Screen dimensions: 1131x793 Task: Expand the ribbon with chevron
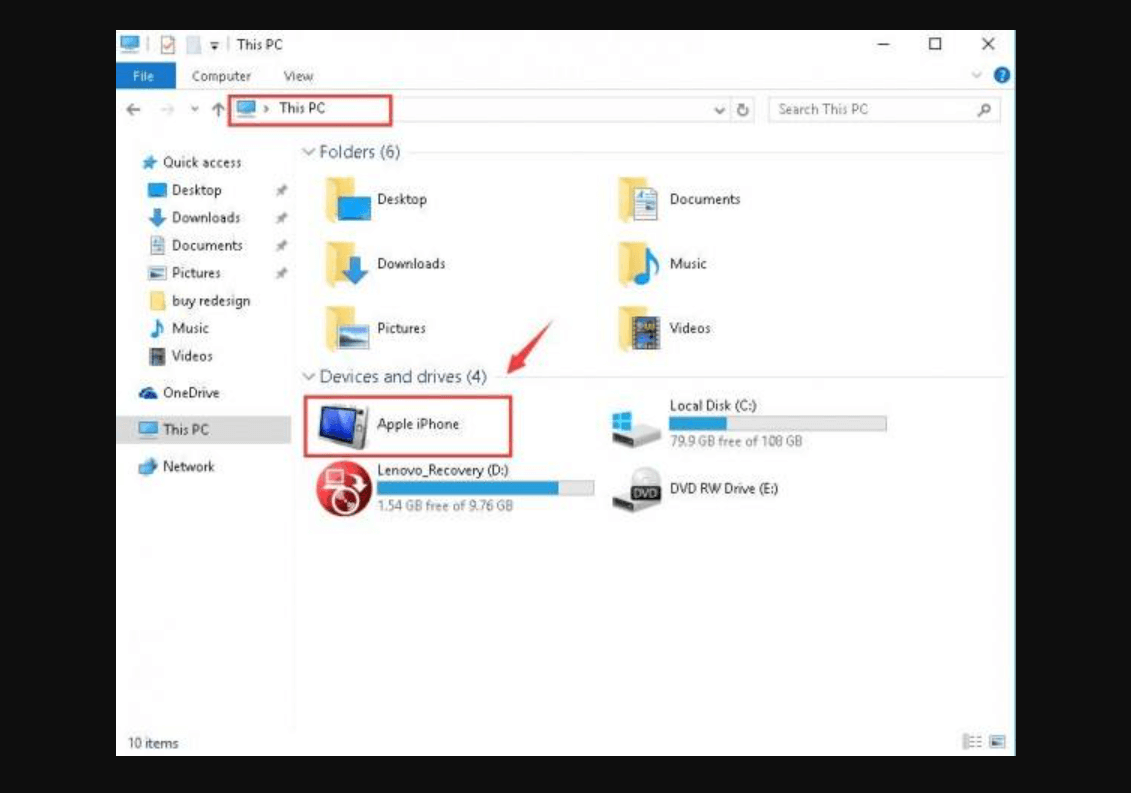click(x=976, y=75)
